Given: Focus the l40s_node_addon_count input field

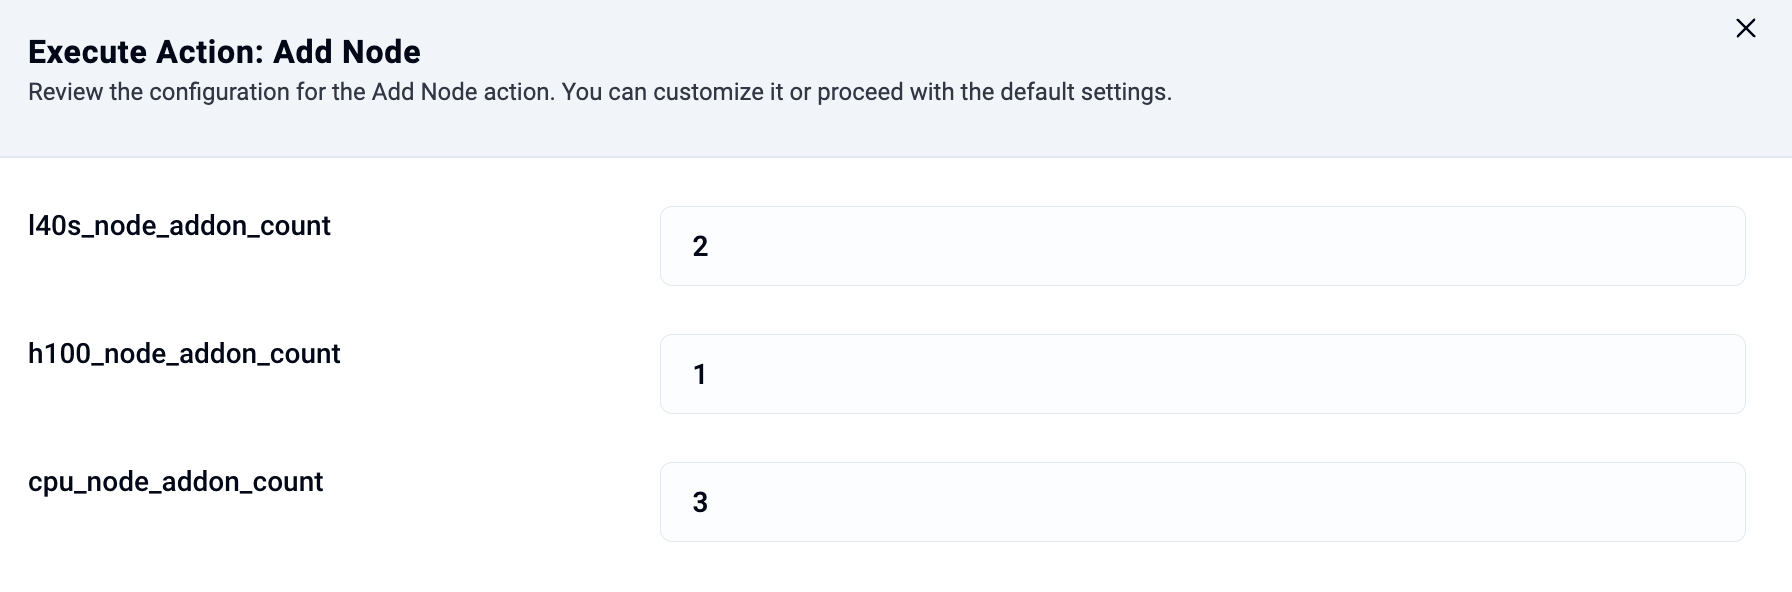Looking at the screenshot, I should point(1202,246).
